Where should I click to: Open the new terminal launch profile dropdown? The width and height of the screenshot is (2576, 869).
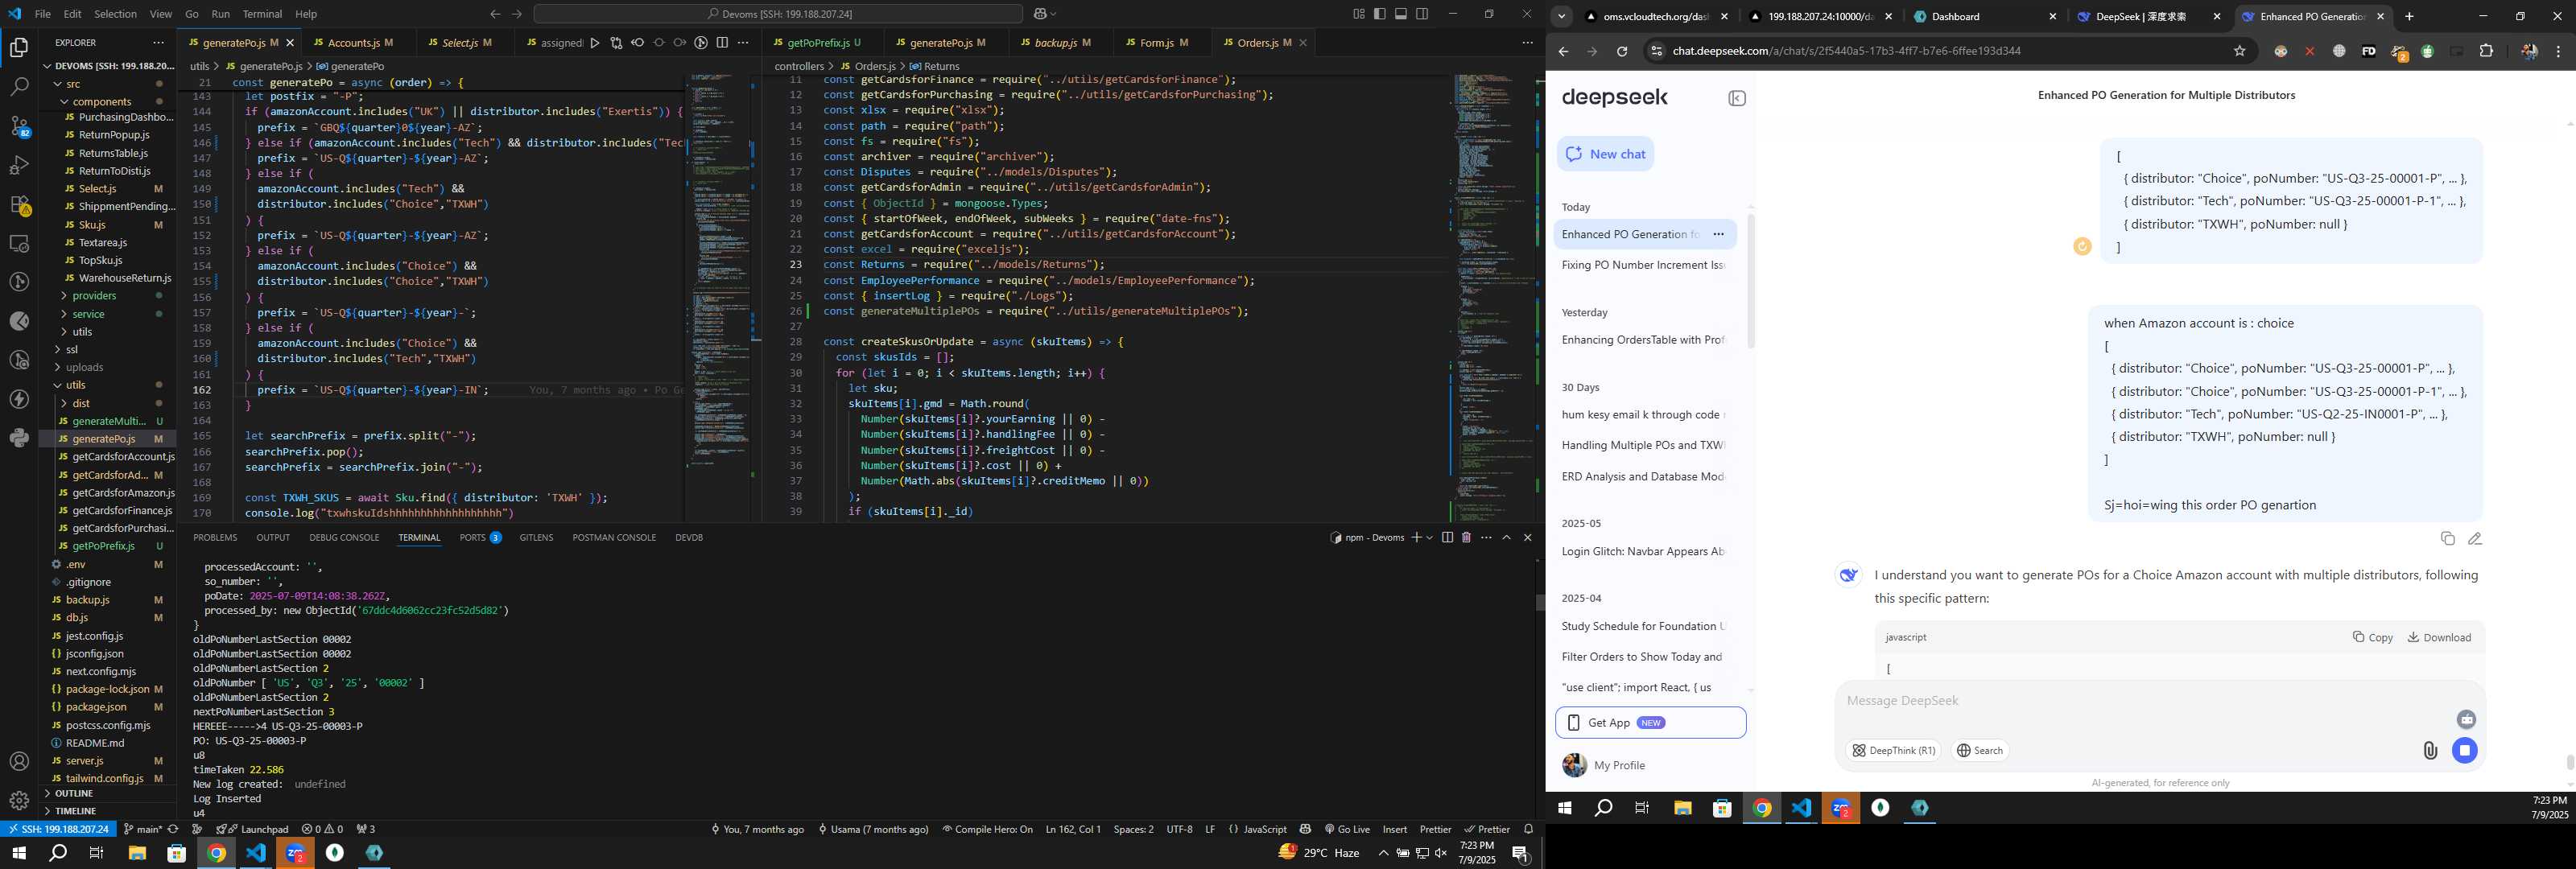[1430, 538]
